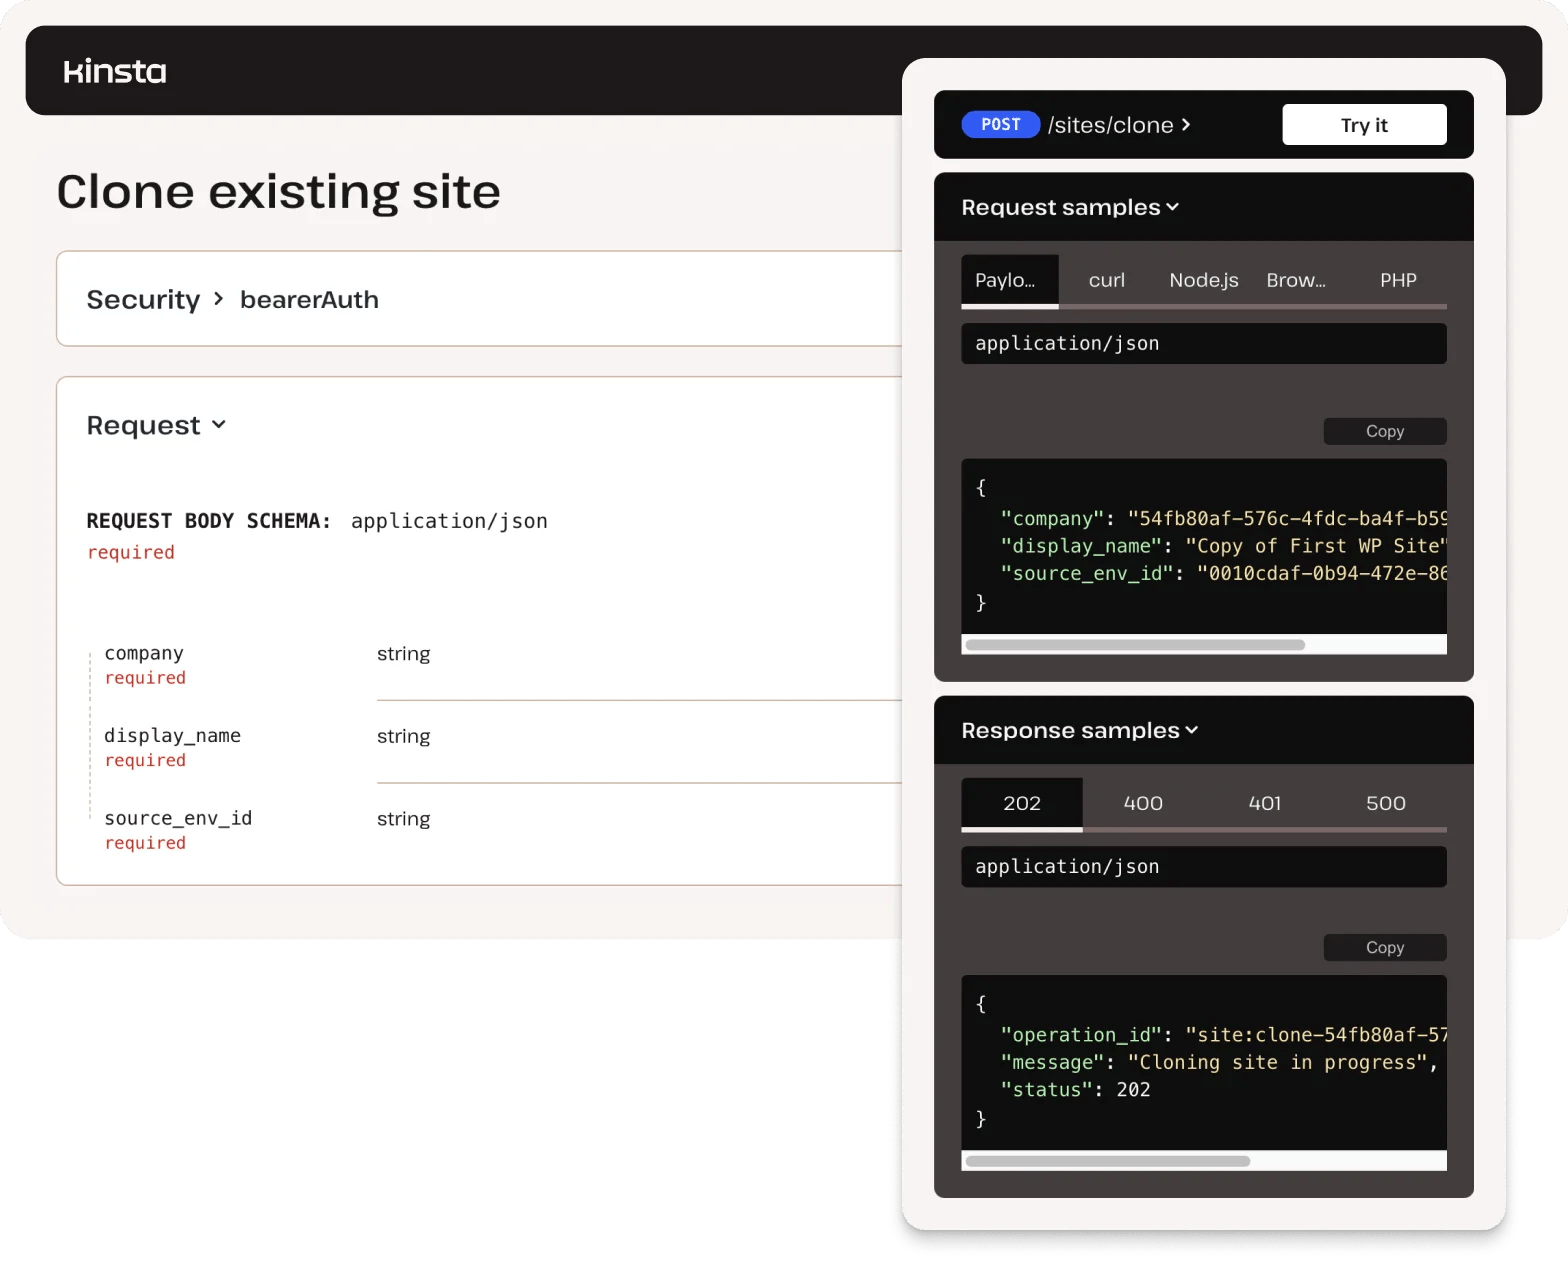Copy the request sample payload
Screen dimensions: 1568x1280
pos(1385,431)
